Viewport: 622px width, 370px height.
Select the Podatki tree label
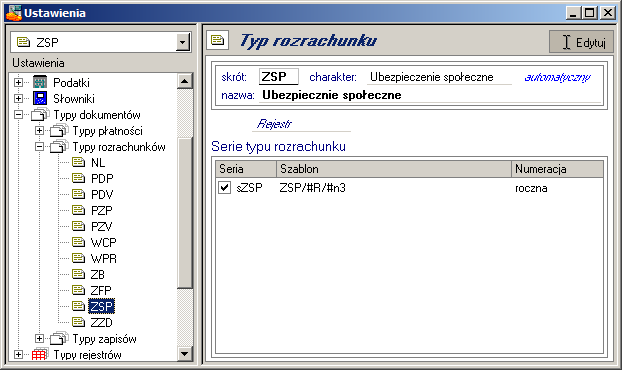[71, 82]
